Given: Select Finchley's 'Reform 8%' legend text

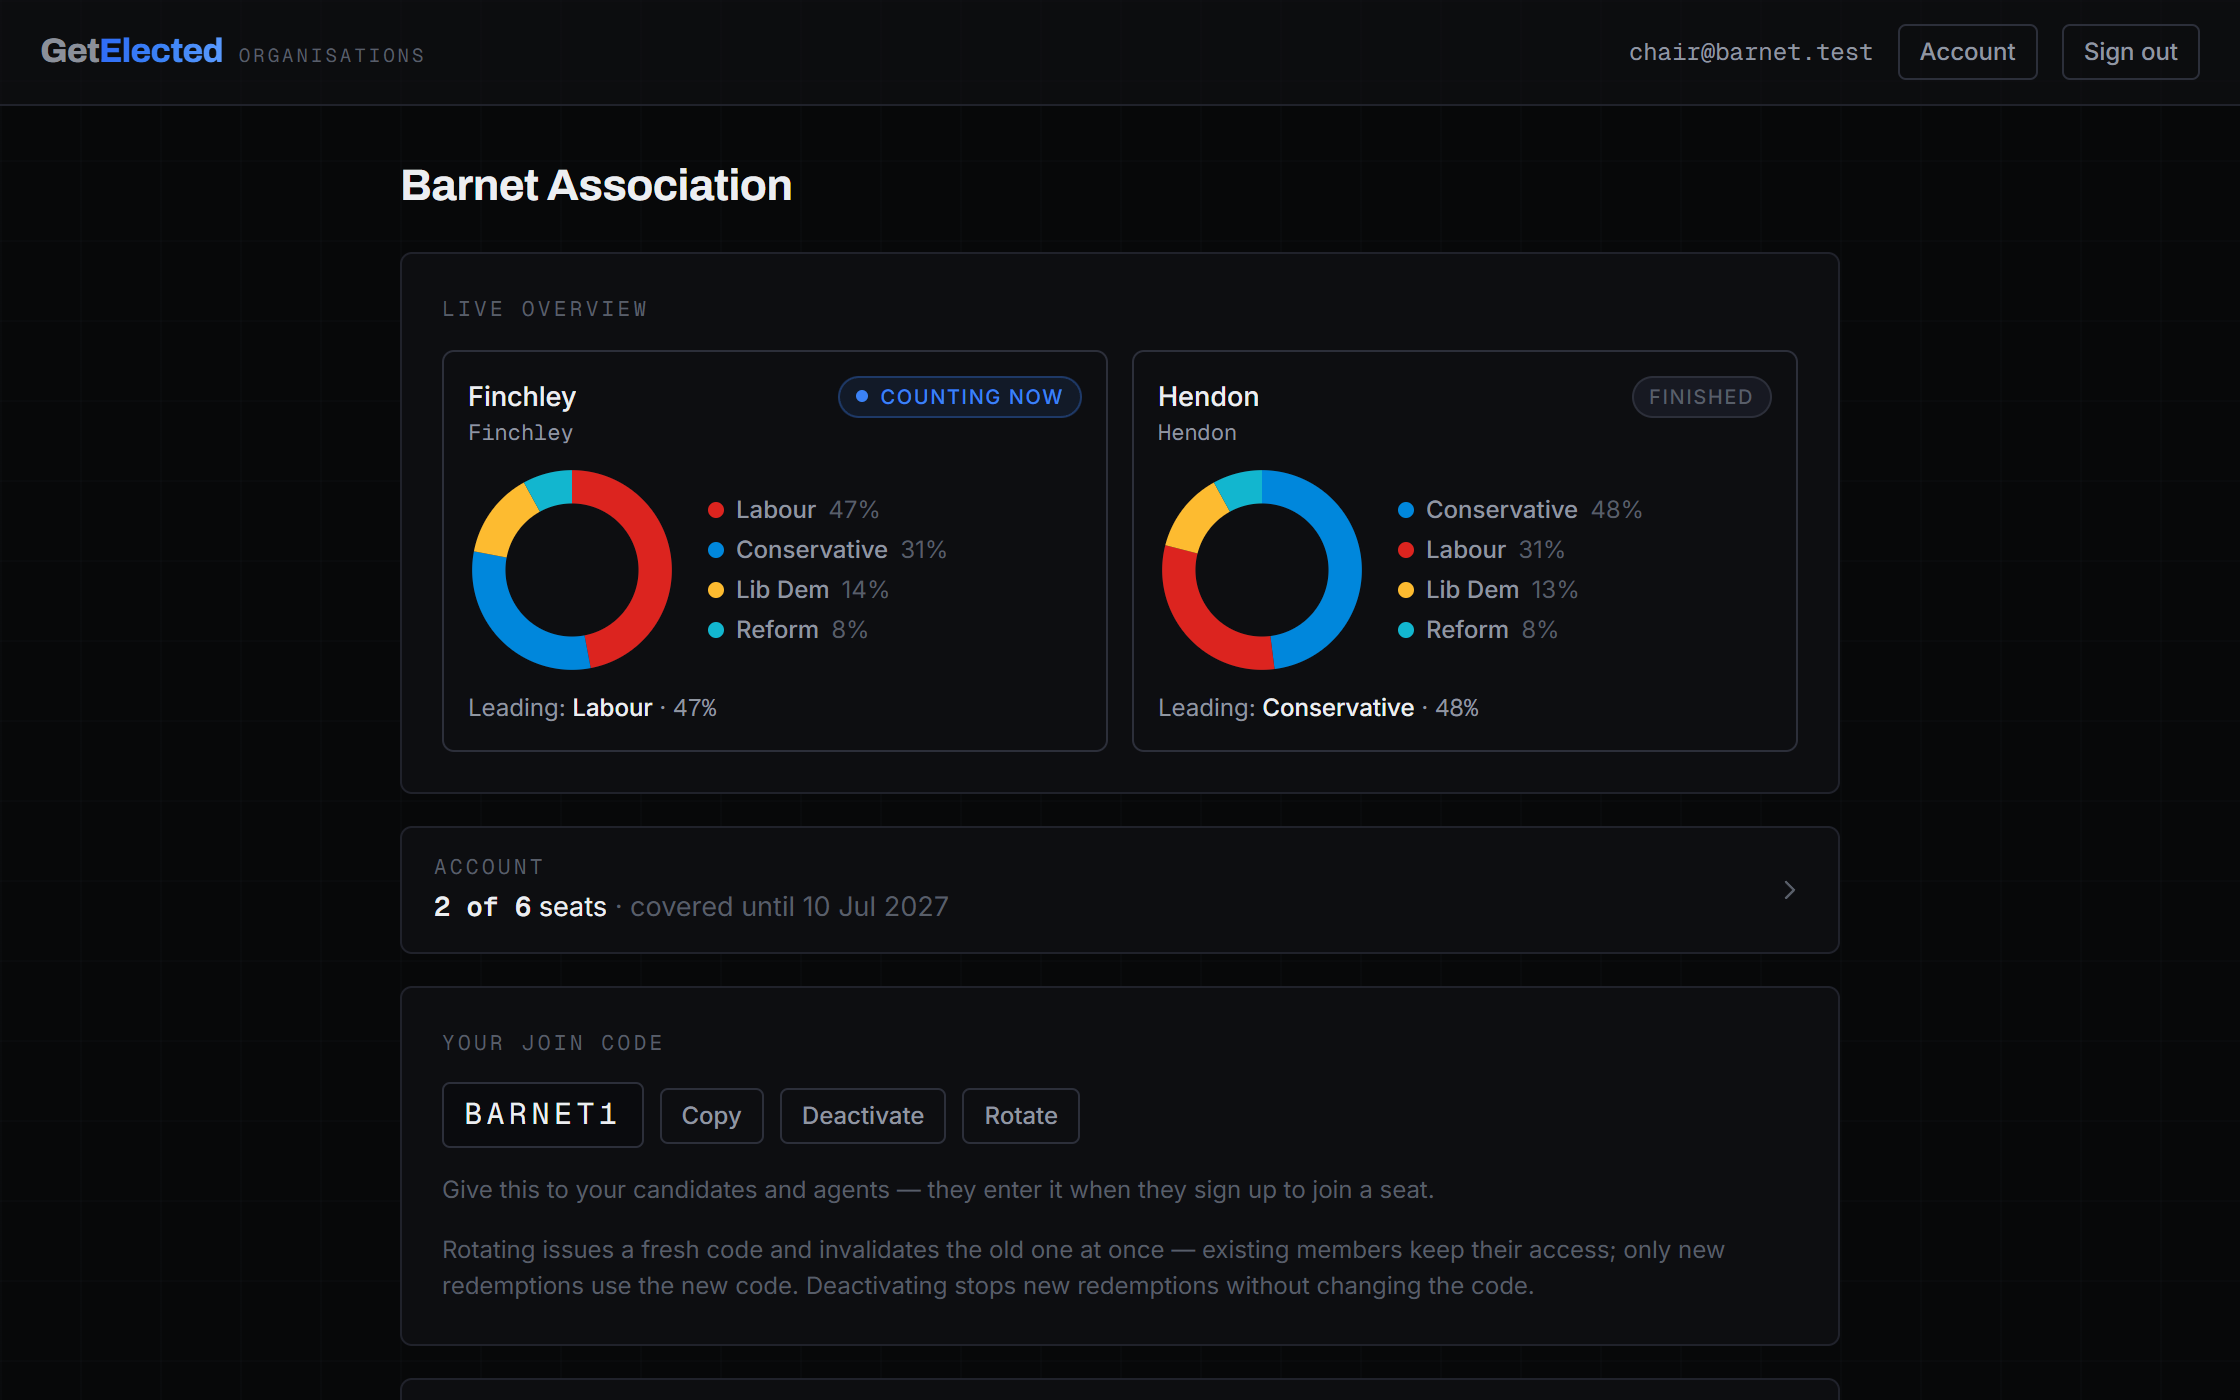Looking at the screenshot, I should click(801, 630).
